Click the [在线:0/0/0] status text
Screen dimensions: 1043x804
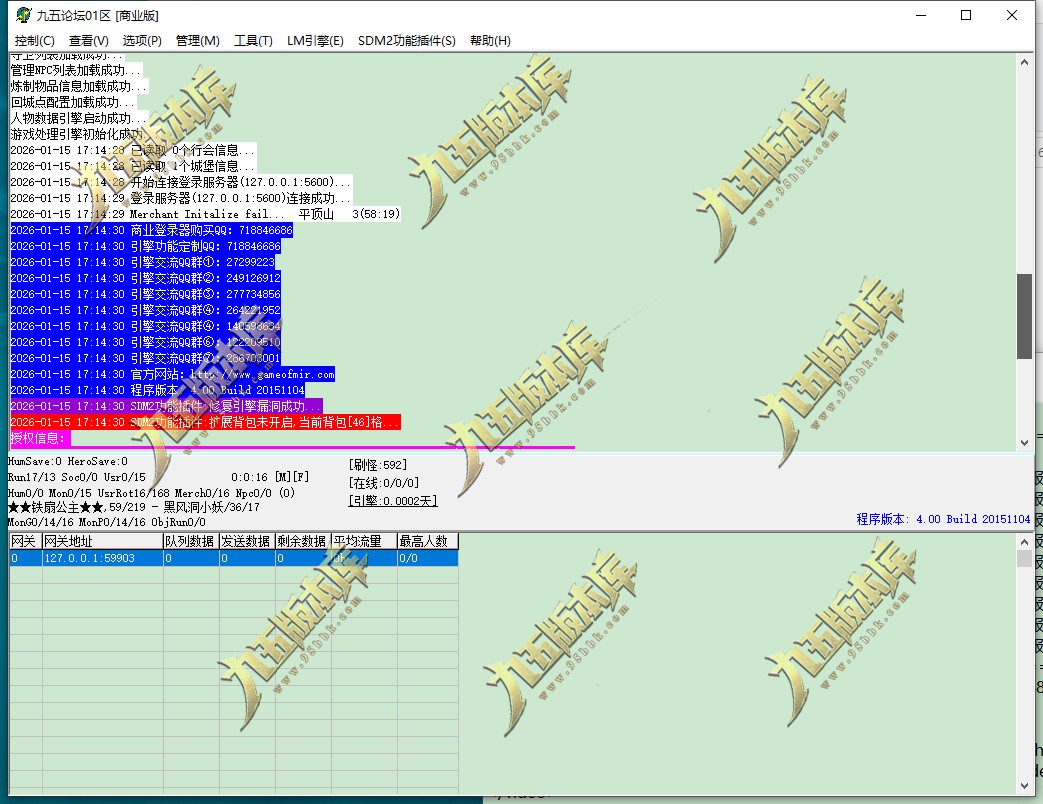(x=383, y=483)
